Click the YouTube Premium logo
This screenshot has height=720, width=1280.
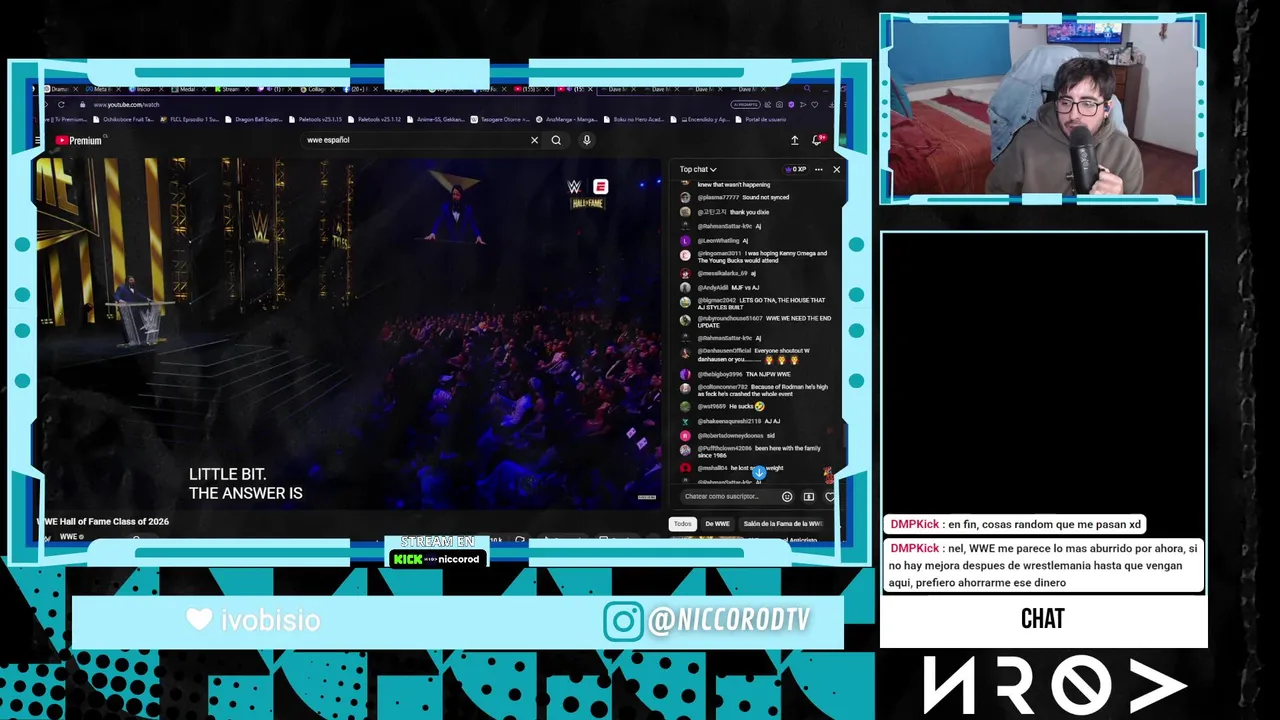[79, 141]
